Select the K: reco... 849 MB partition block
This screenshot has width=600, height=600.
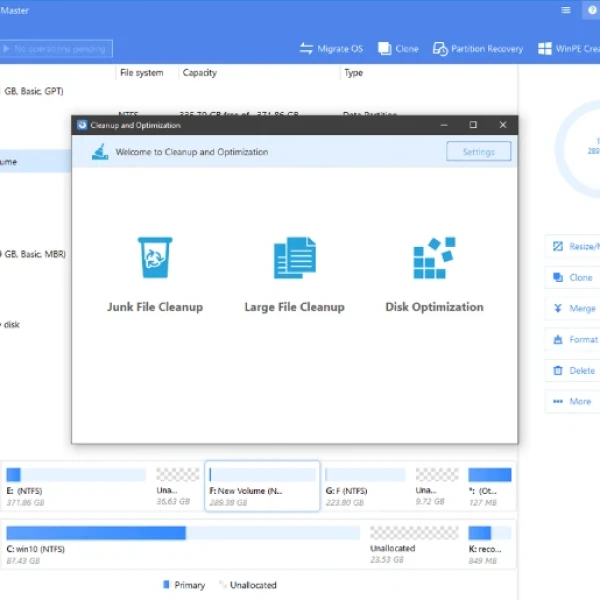(490, 545)
